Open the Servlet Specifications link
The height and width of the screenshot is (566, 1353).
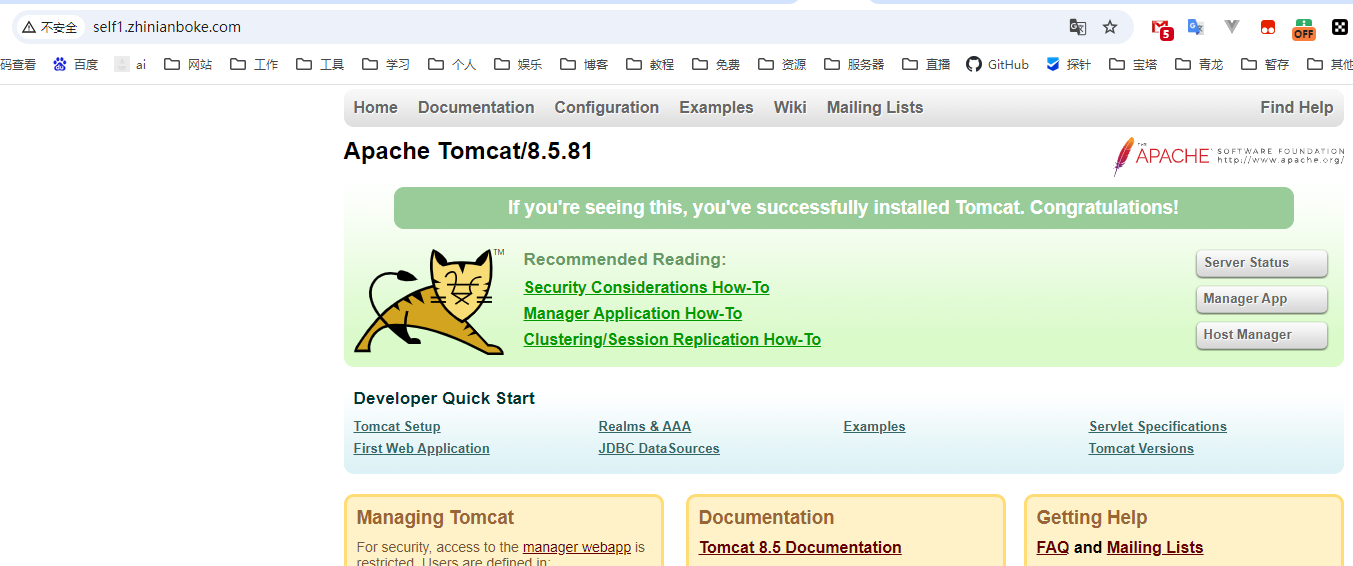pos(1158,426)
